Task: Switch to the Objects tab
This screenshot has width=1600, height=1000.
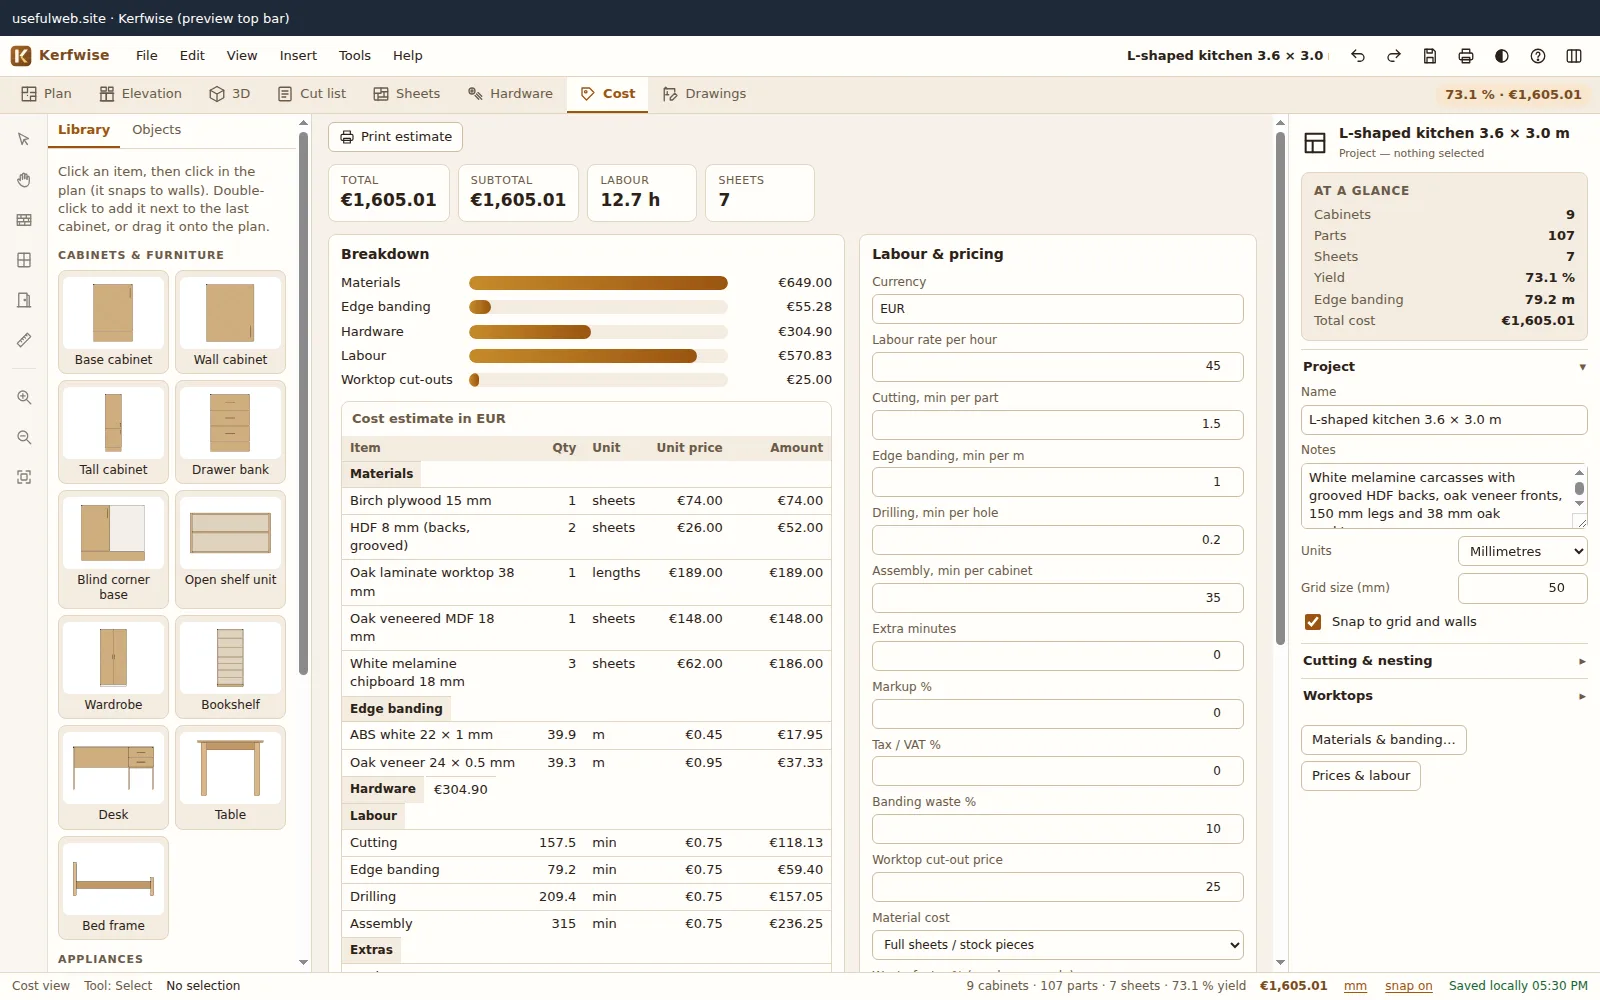Action: [157, 130]
